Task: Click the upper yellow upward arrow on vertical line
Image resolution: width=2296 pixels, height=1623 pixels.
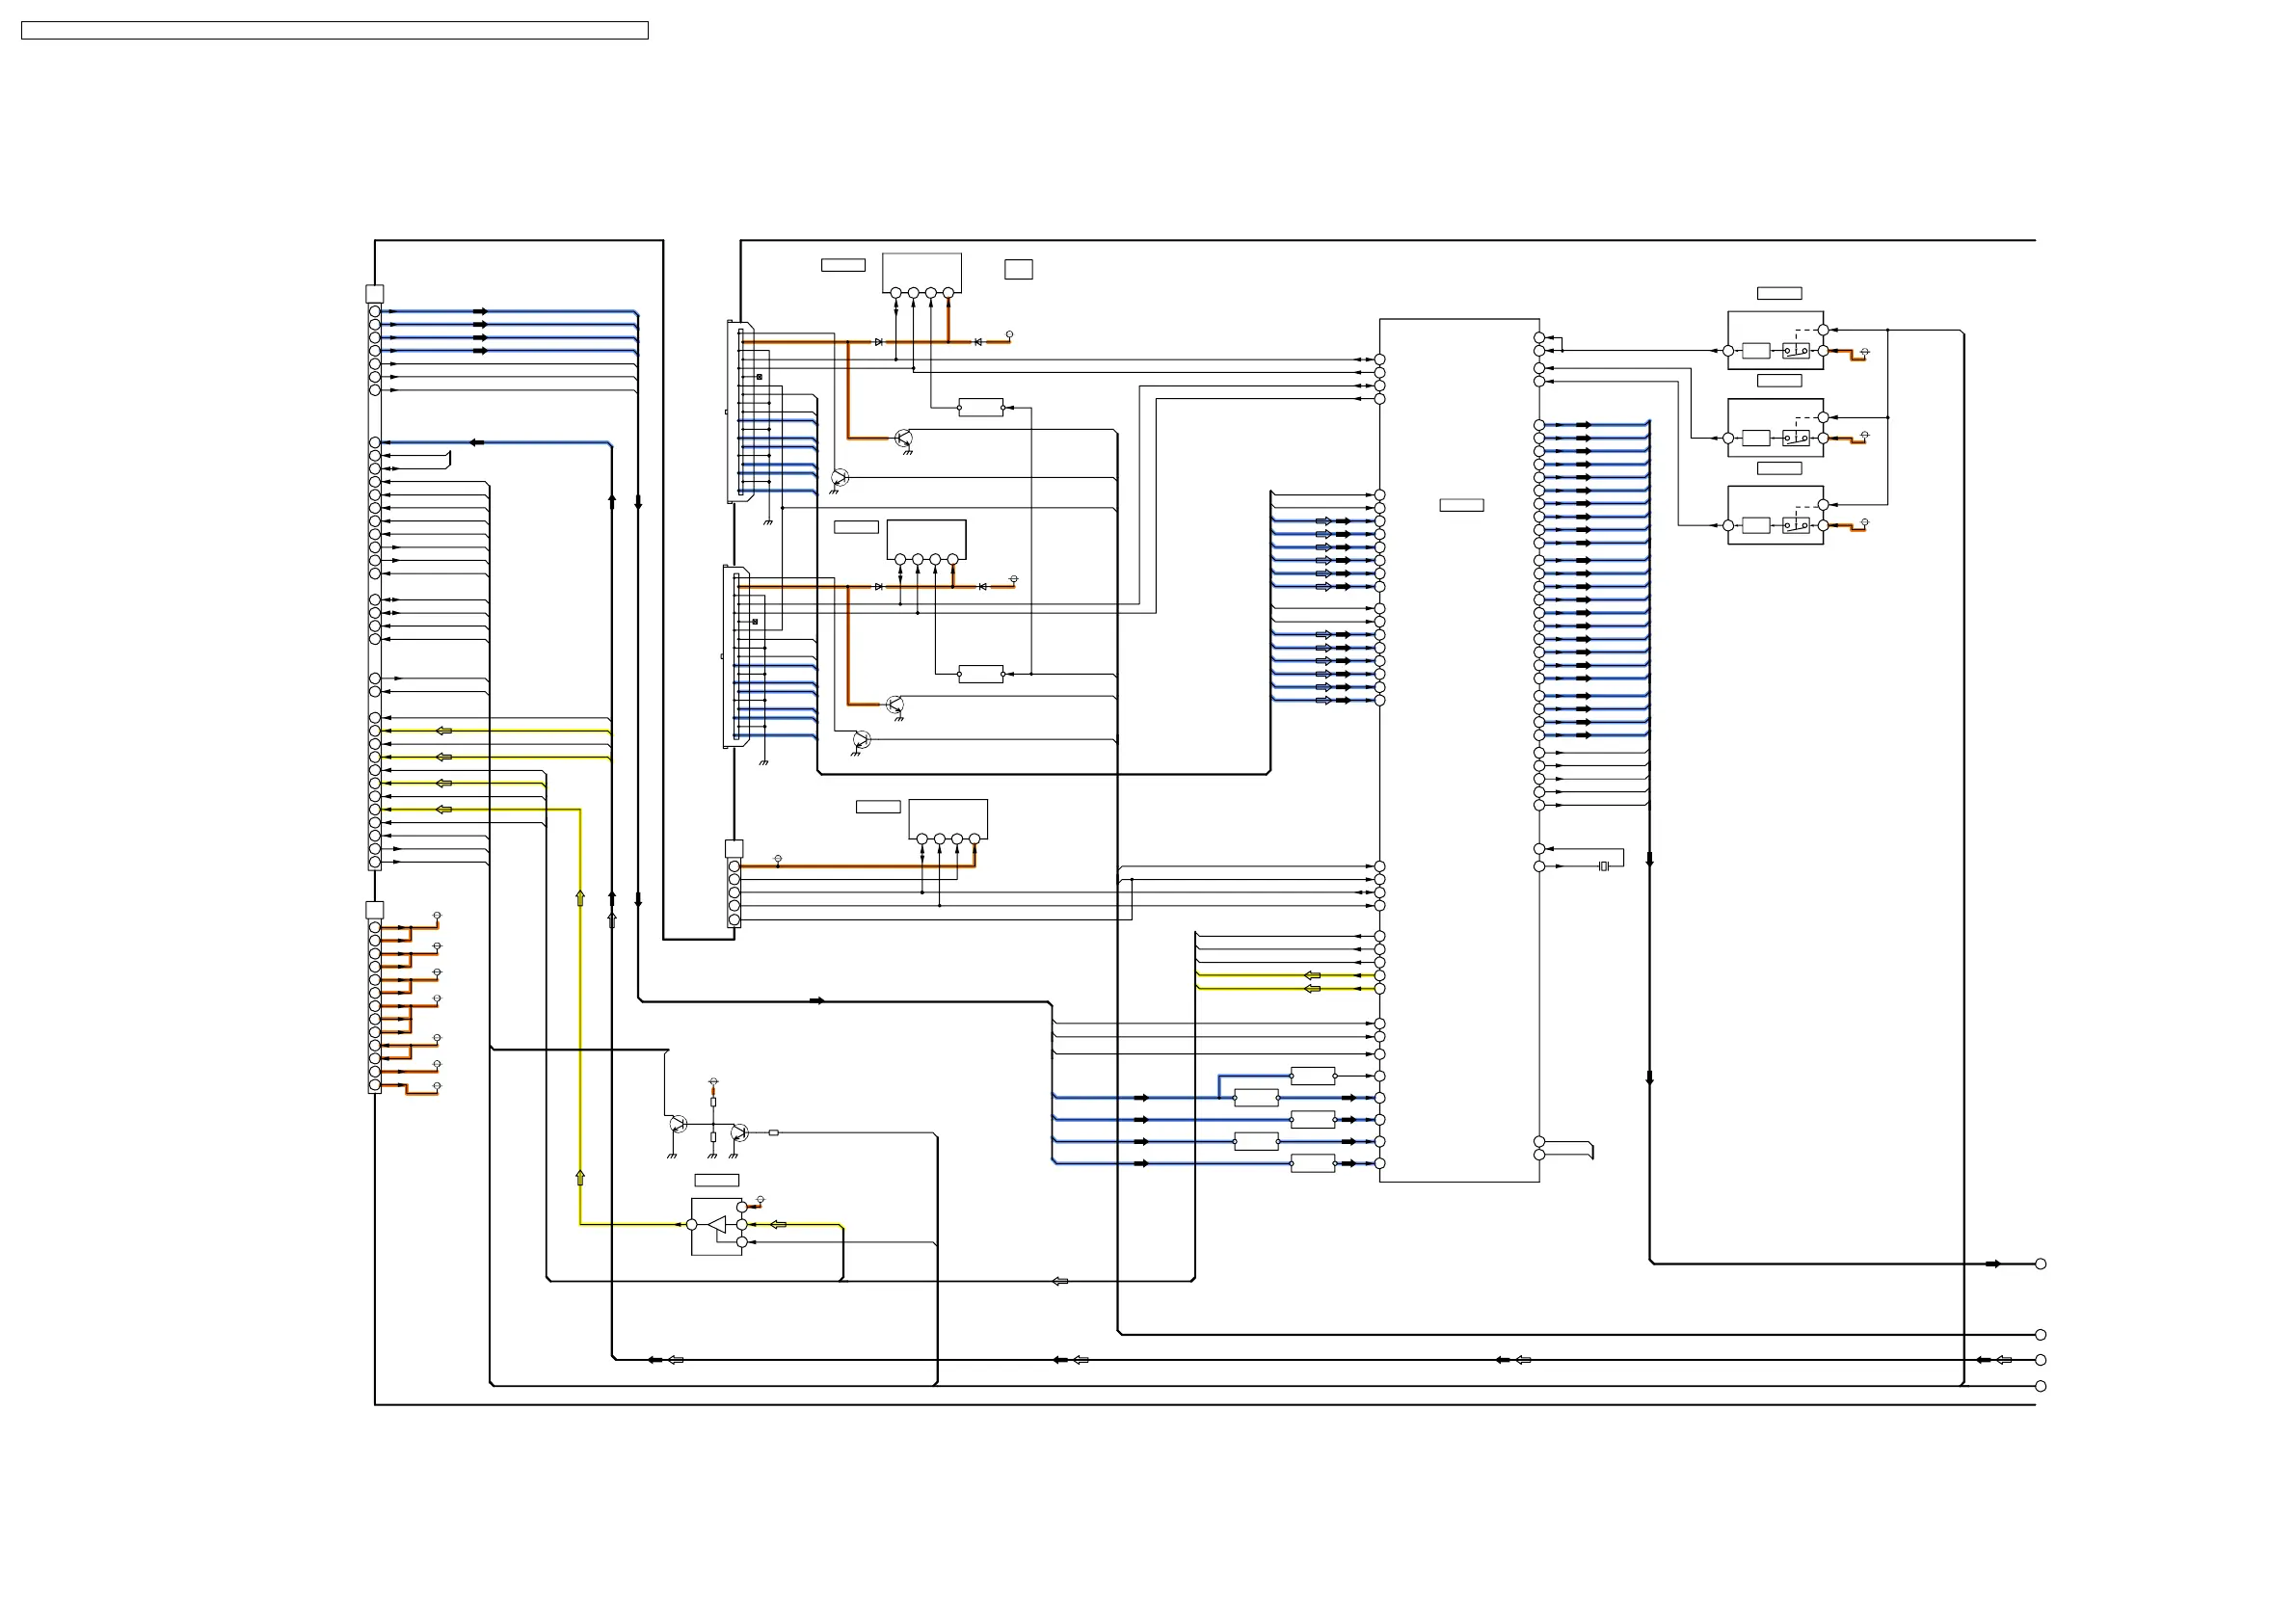Action: click(x=580, y=898)
